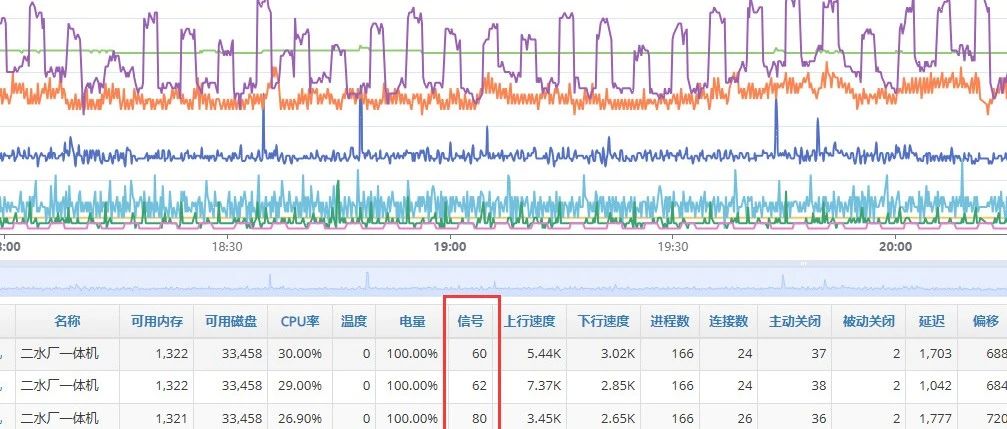Click active-close cell 37
Screen dimensions: 1007x429
tap(819, 354)
